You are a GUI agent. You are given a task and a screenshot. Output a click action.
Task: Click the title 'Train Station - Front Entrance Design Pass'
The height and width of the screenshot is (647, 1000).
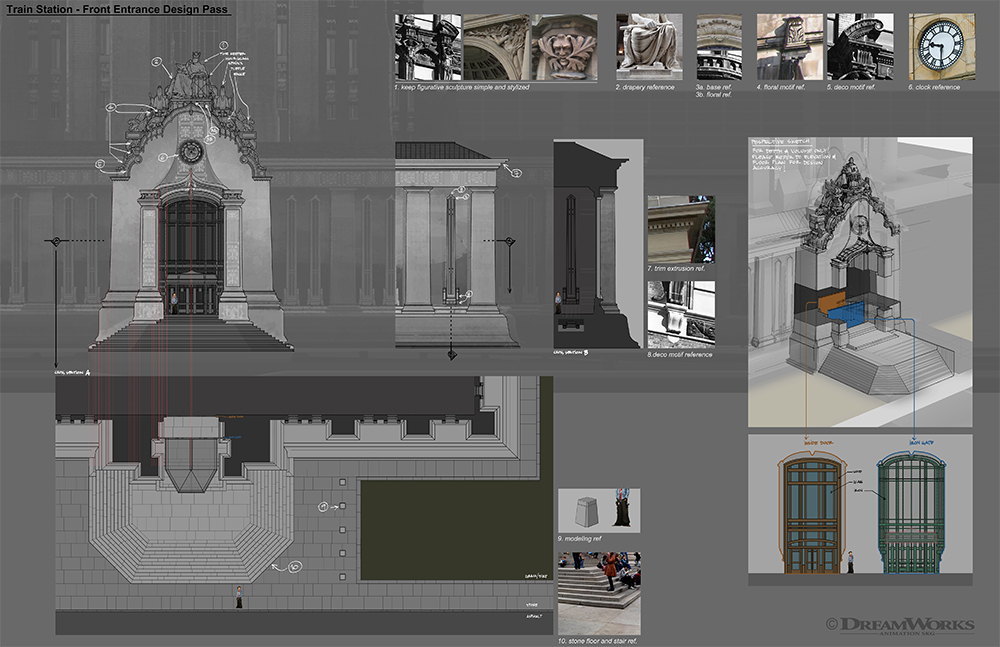117,10
